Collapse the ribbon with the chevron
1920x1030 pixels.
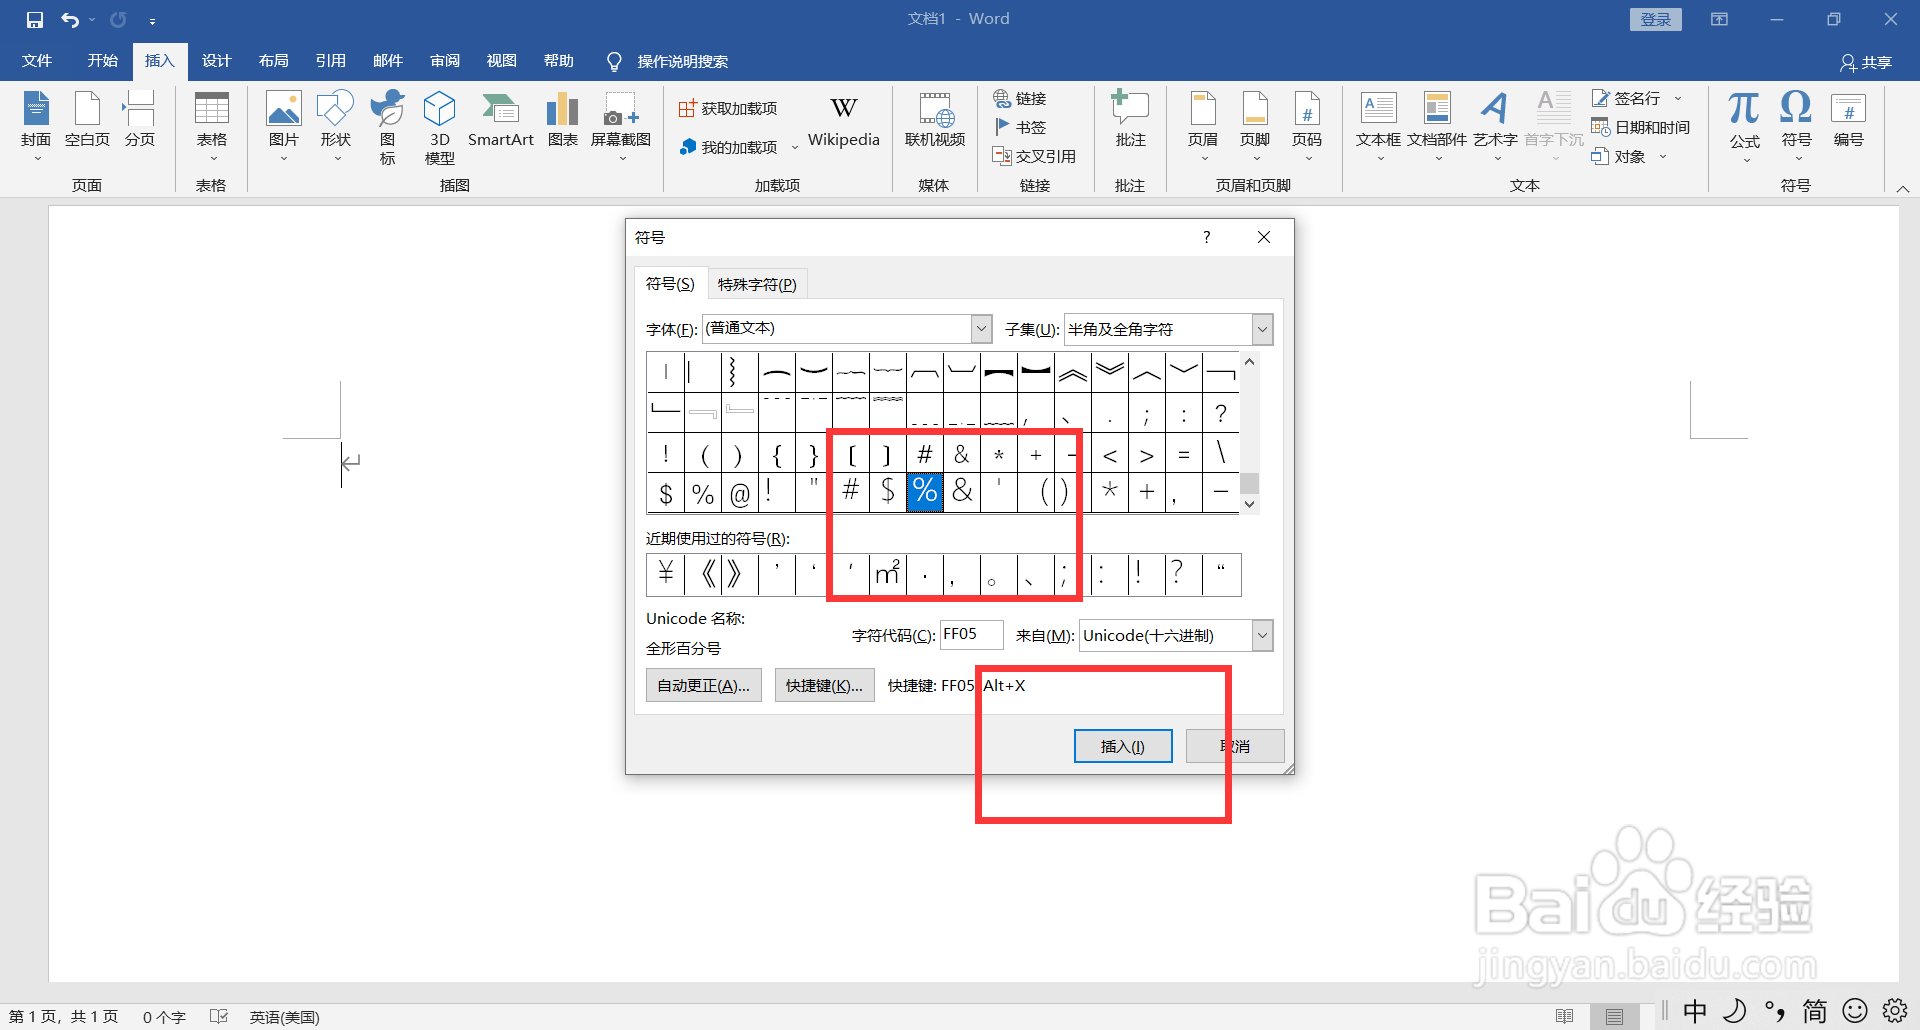click(1903, 188)
